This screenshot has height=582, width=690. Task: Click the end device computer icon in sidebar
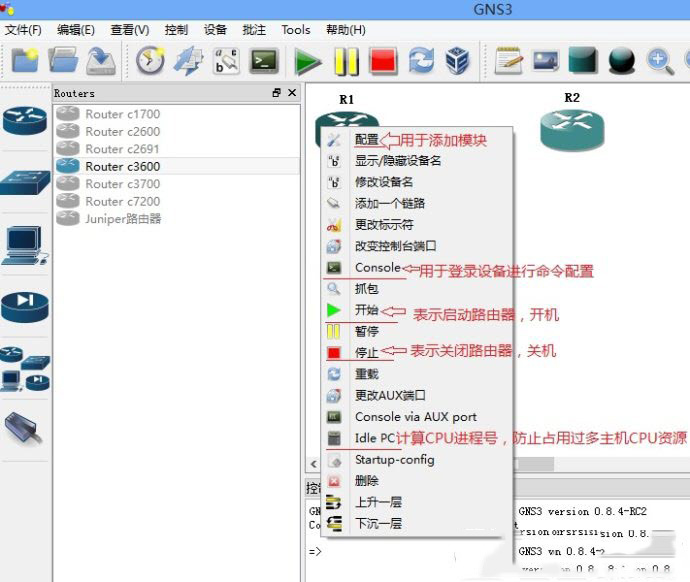coord(25,244)
